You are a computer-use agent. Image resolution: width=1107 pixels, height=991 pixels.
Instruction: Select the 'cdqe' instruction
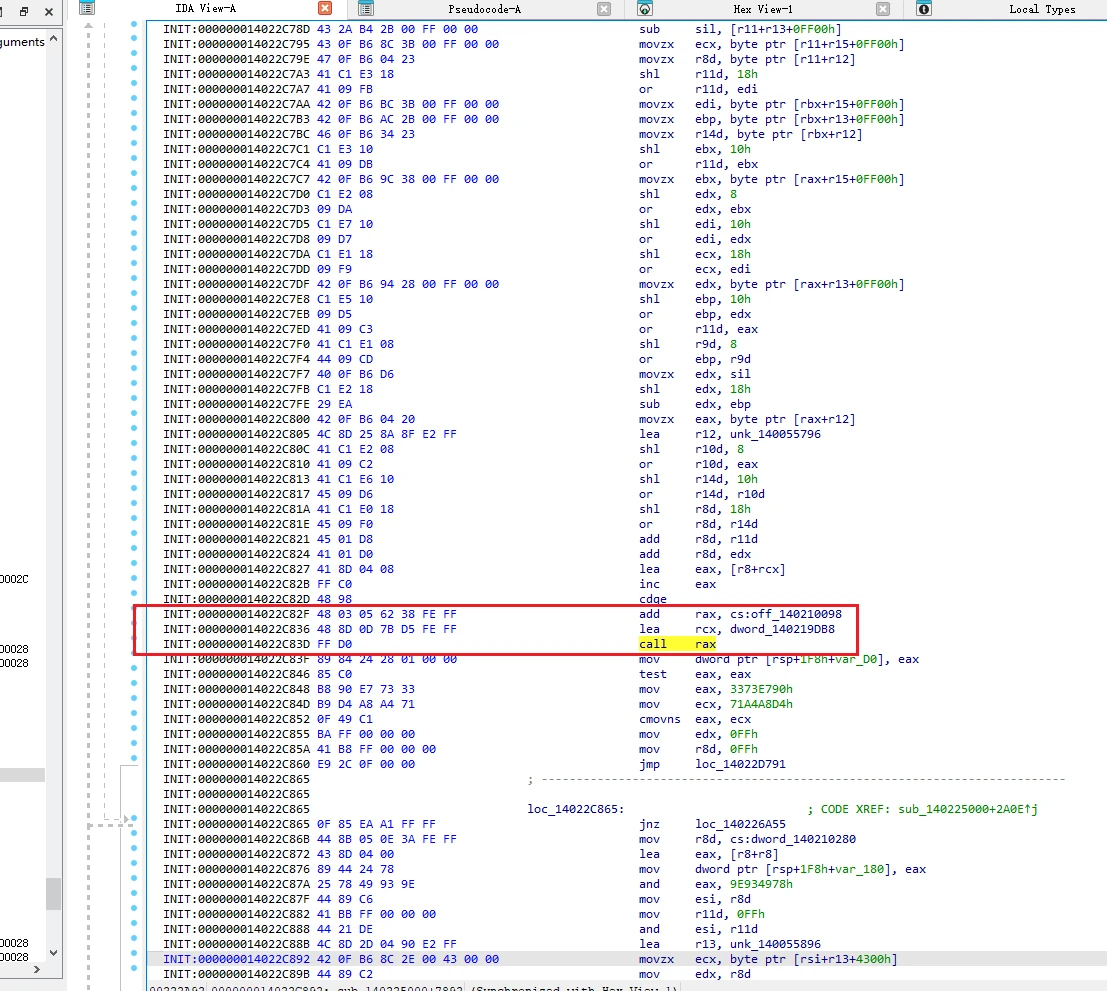(652, 599)
